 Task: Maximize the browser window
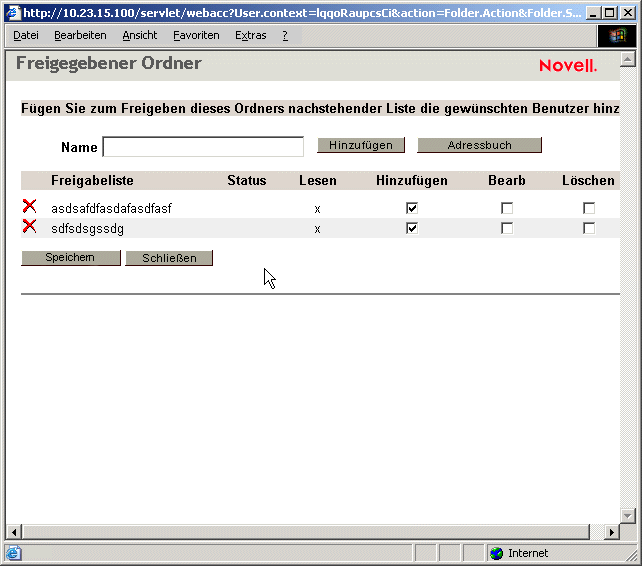(x=610, y=13)
